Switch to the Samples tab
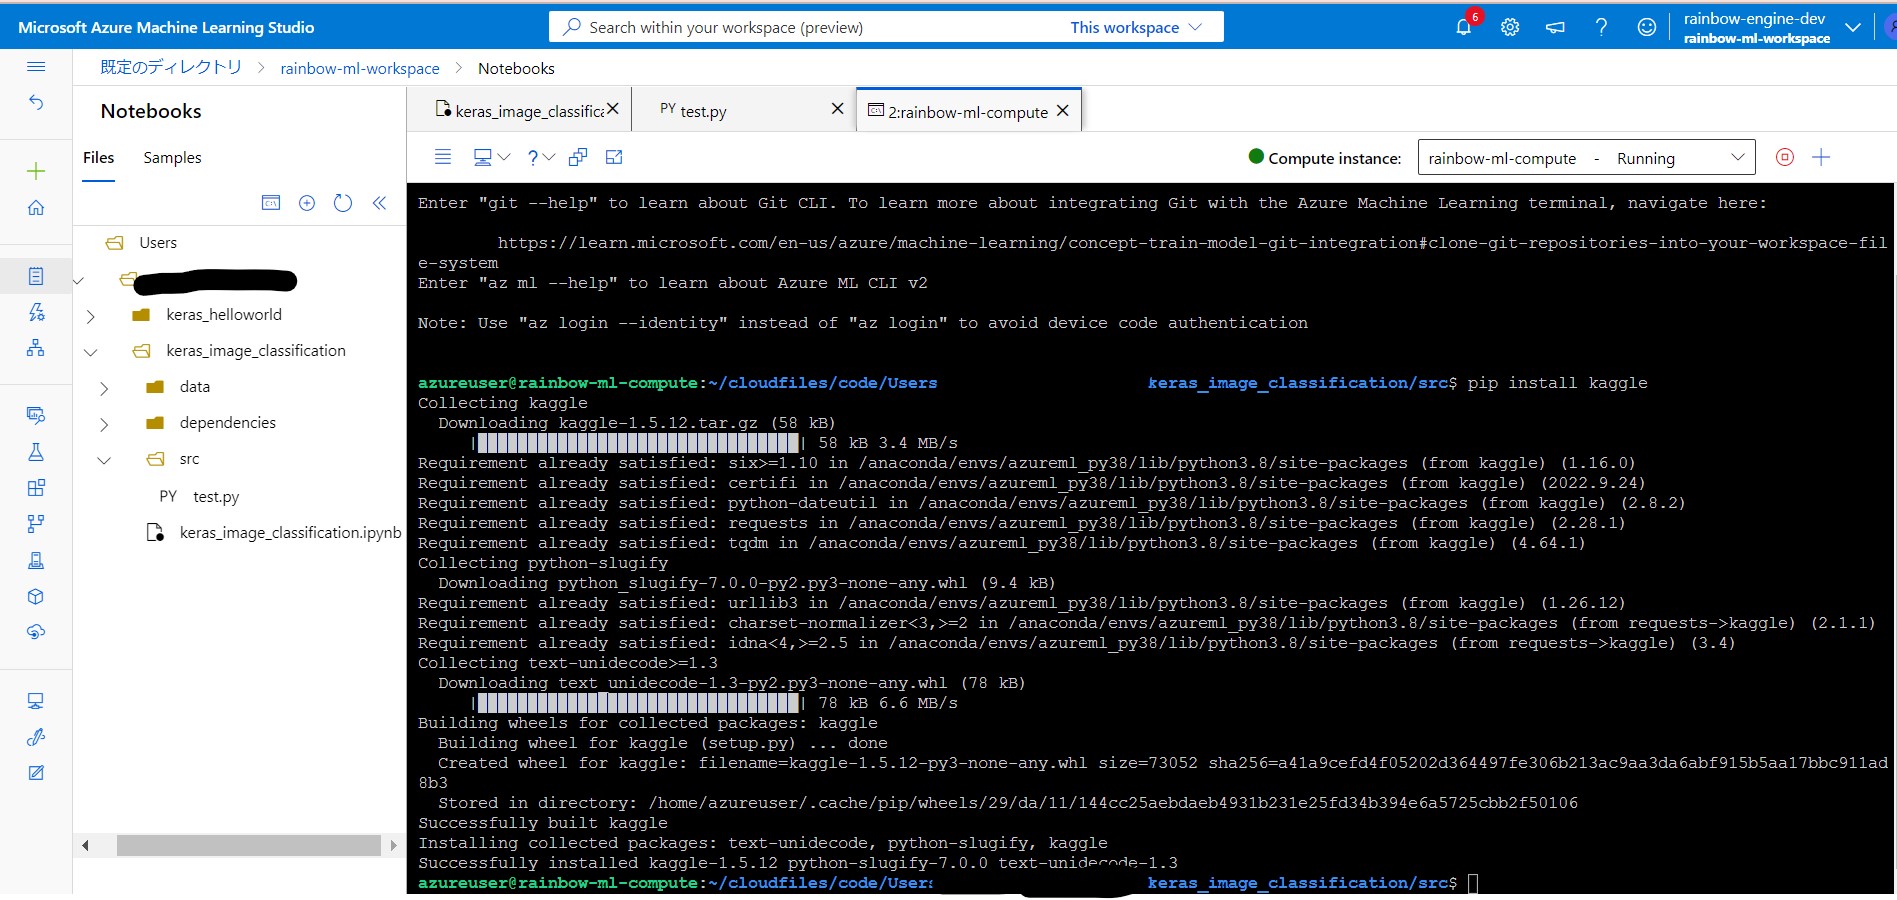Viewport: 1897px width, 900px height. coord(172,157)
